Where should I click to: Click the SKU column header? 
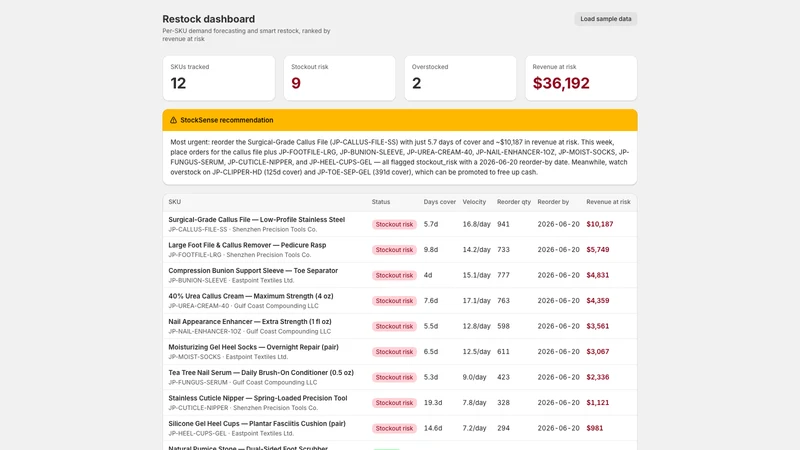[x=174, y=202]
